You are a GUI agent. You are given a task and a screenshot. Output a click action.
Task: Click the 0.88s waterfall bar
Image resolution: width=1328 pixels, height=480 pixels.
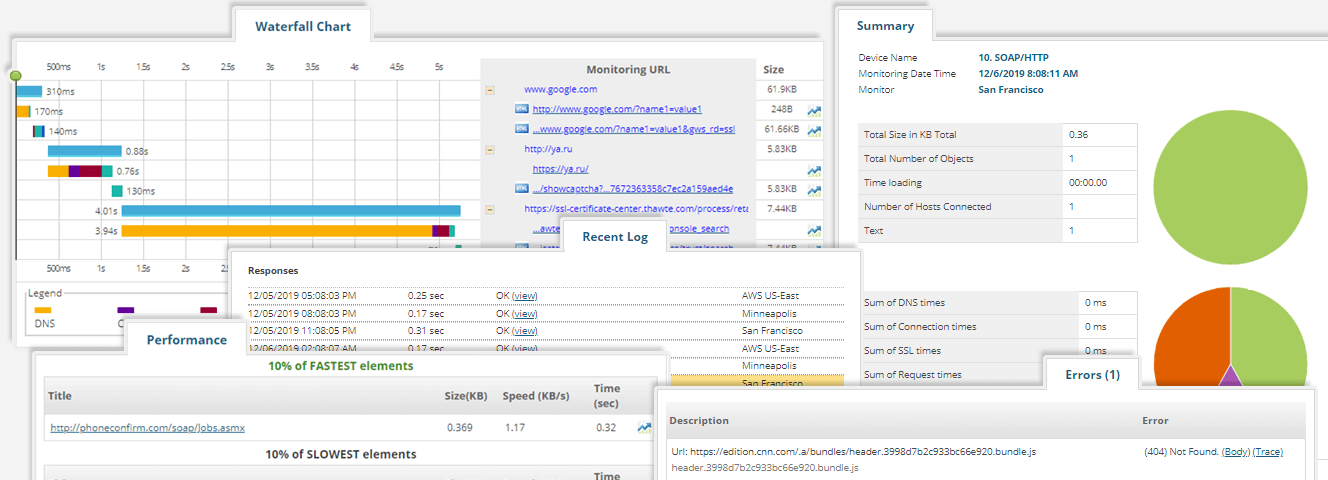(85, 151)
